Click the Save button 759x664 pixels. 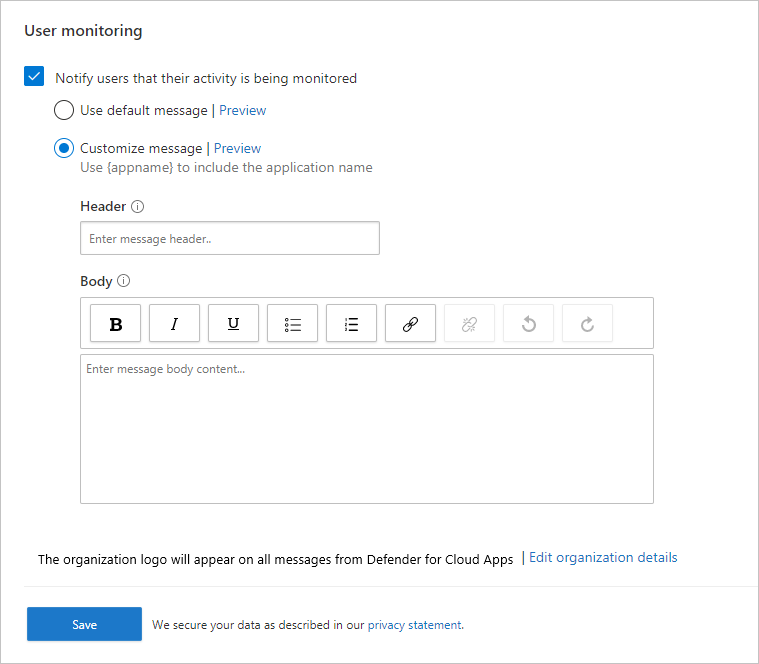click(x=84, y=624)
